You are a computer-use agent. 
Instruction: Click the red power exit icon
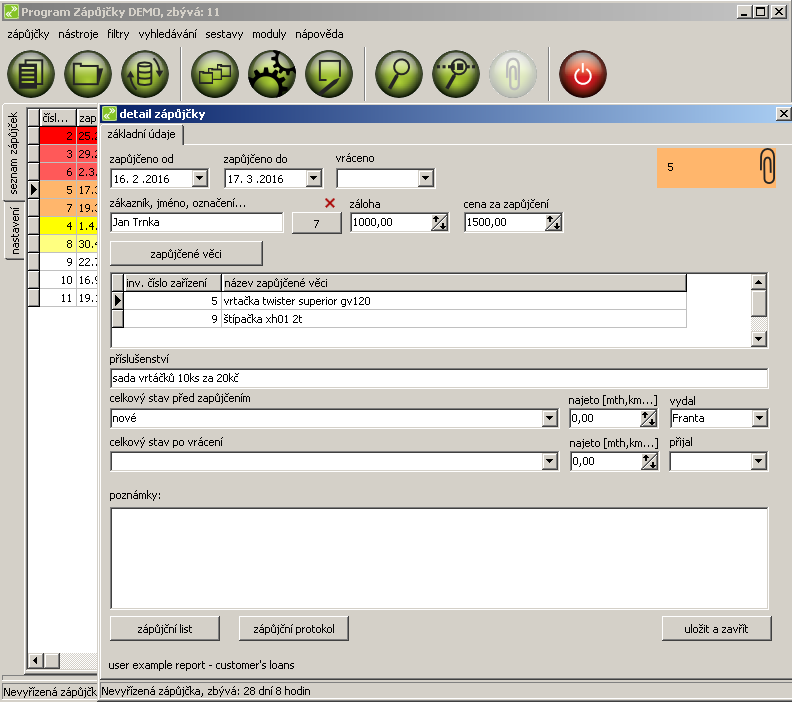582,74
